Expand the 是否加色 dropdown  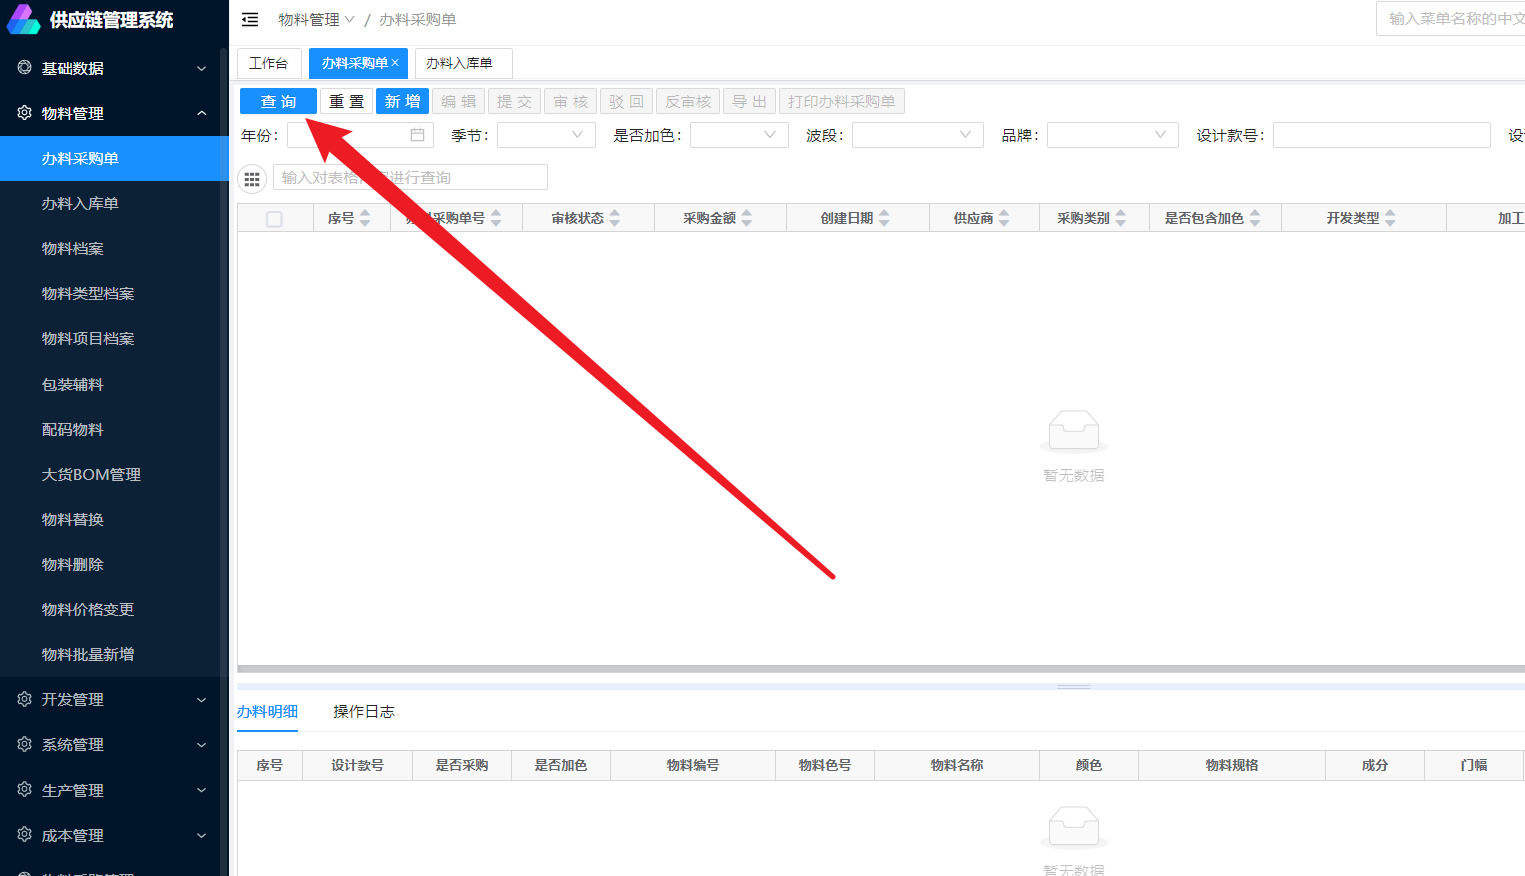739,135
